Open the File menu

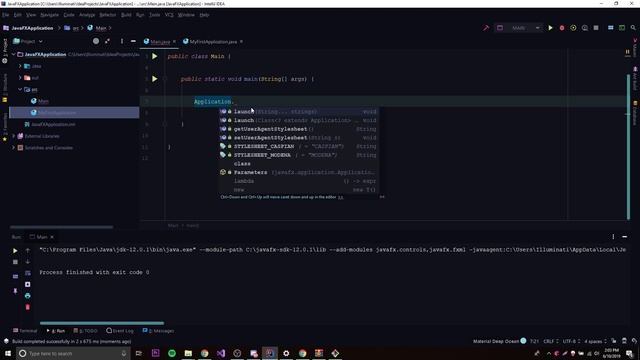pyautogui.click(x=5, y=15)
